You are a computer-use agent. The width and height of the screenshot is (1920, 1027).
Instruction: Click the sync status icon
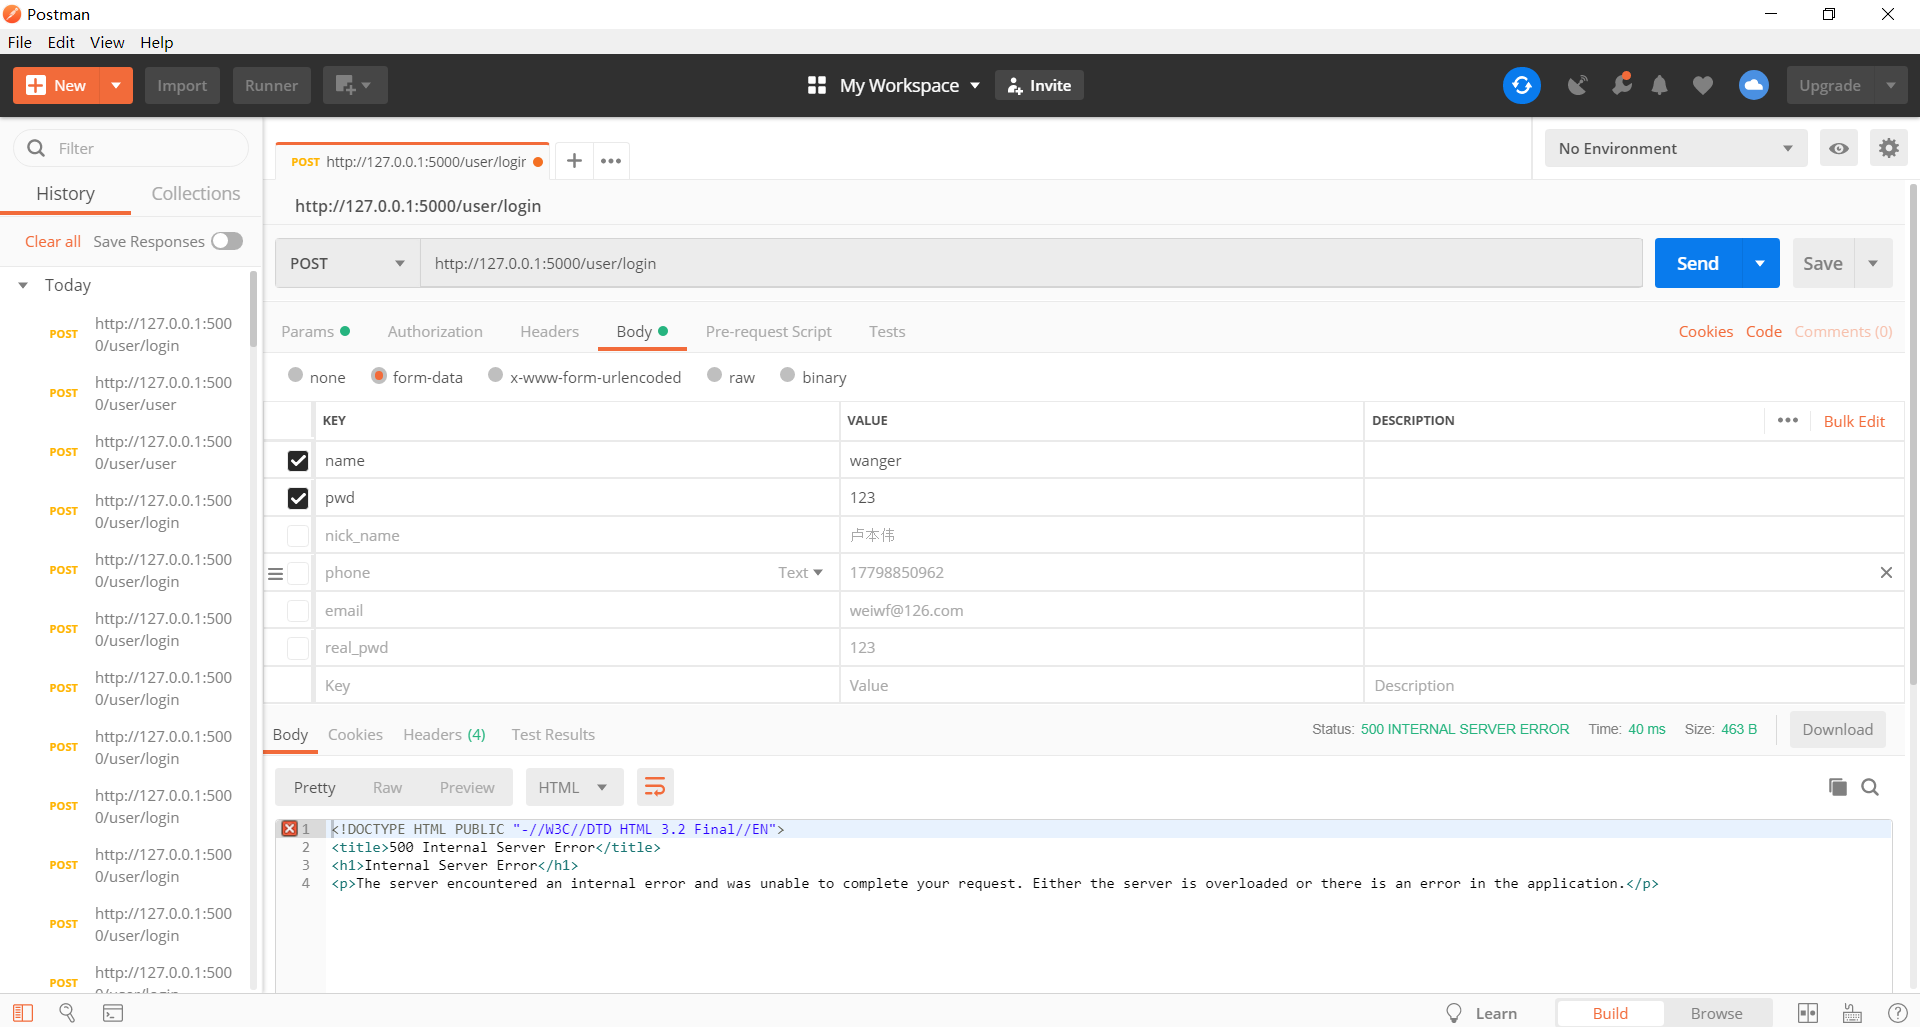click(1521, 85)
